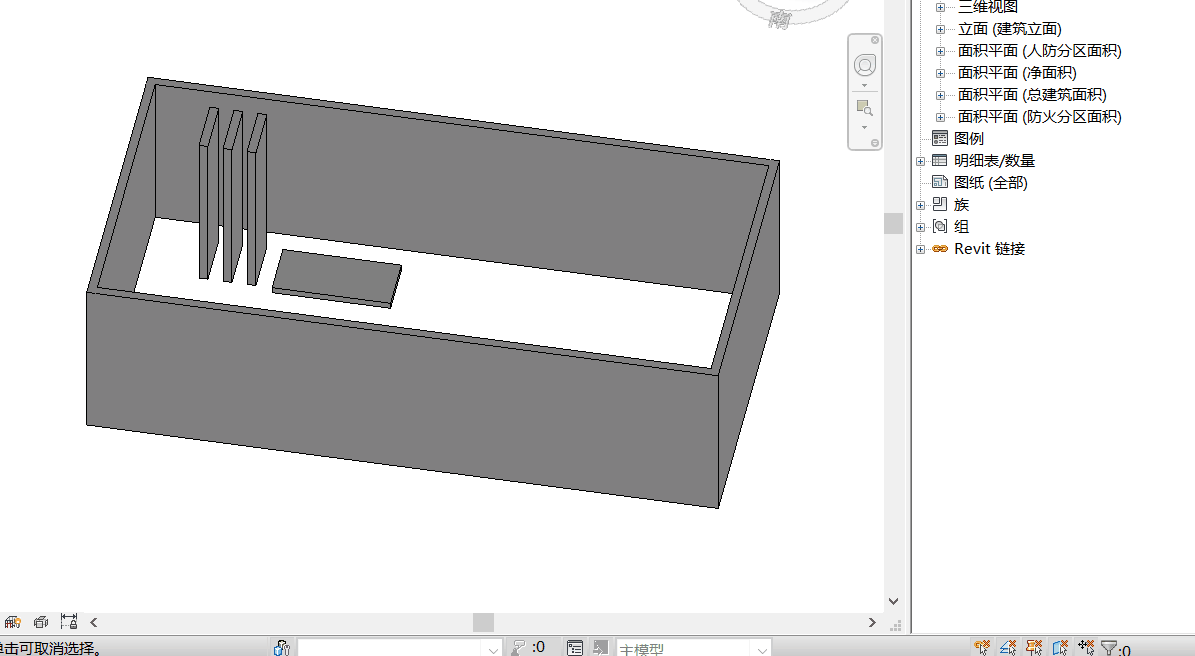Click the Revit 链接 chain link icon
Image resolution: width=1195 pixels, height=656 pixels.
(x=940, y=248)
